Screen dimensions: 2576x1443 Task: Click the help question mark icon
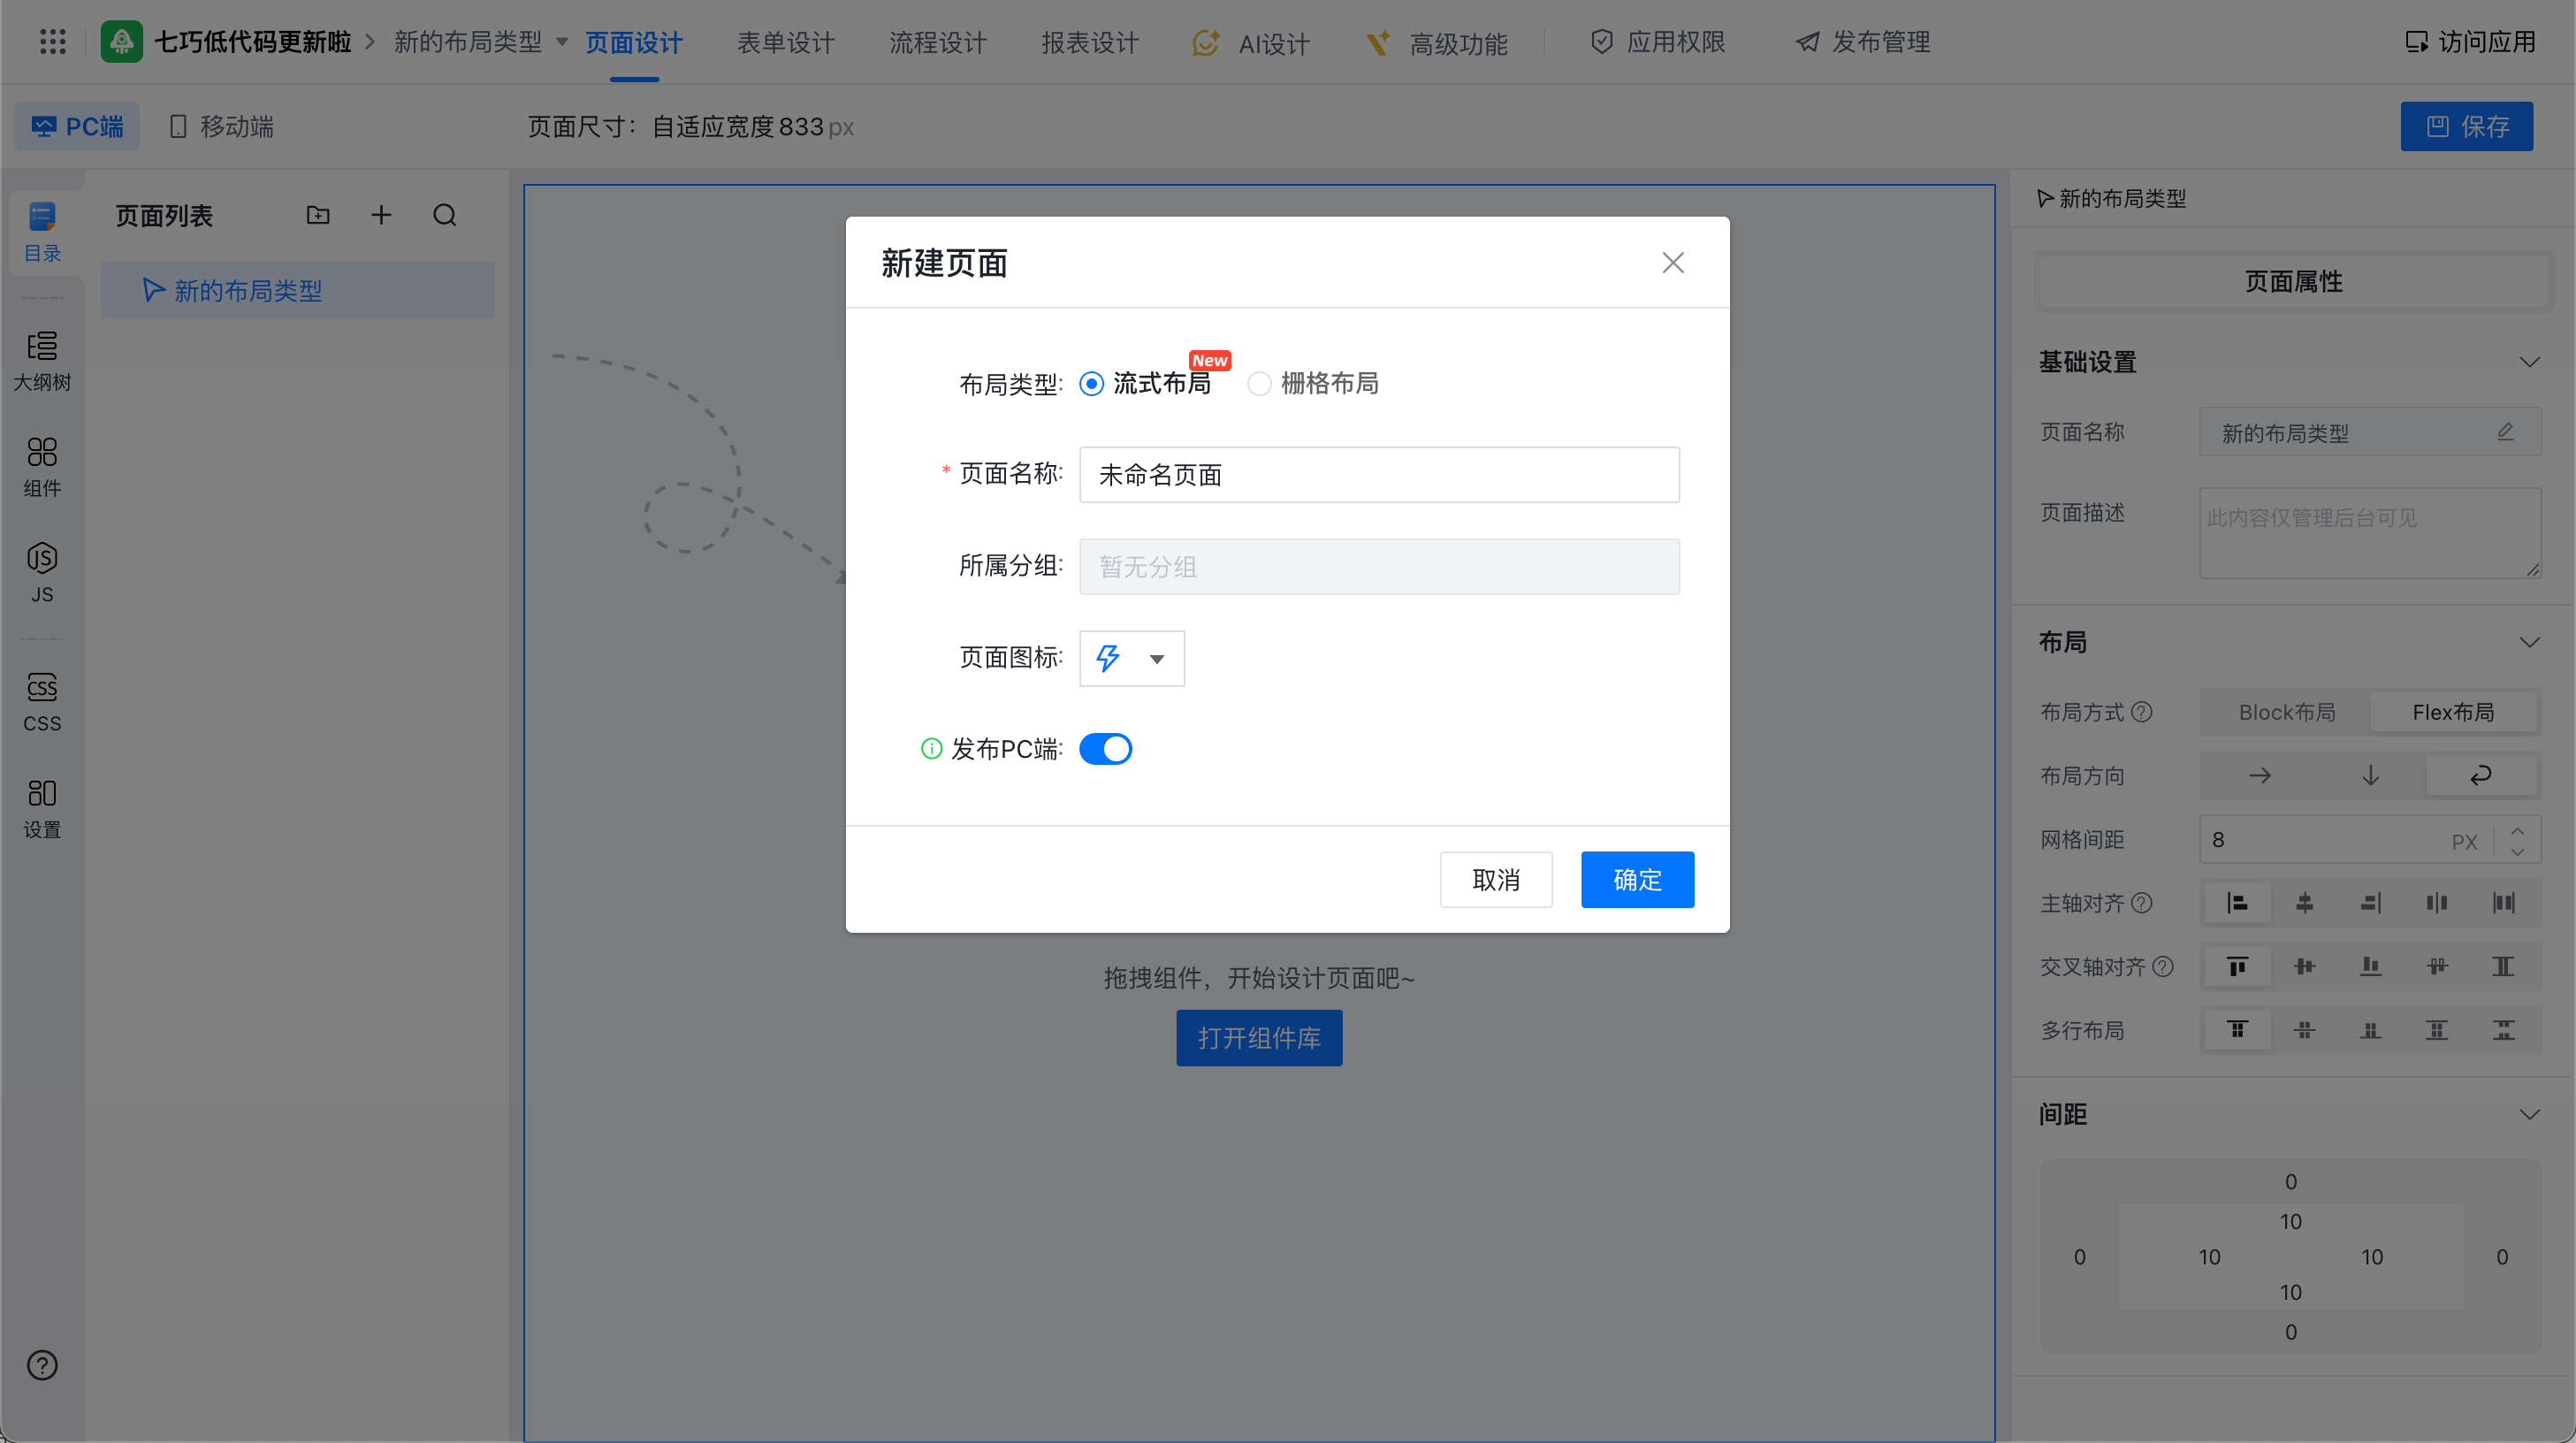[x=42, y=1365]
